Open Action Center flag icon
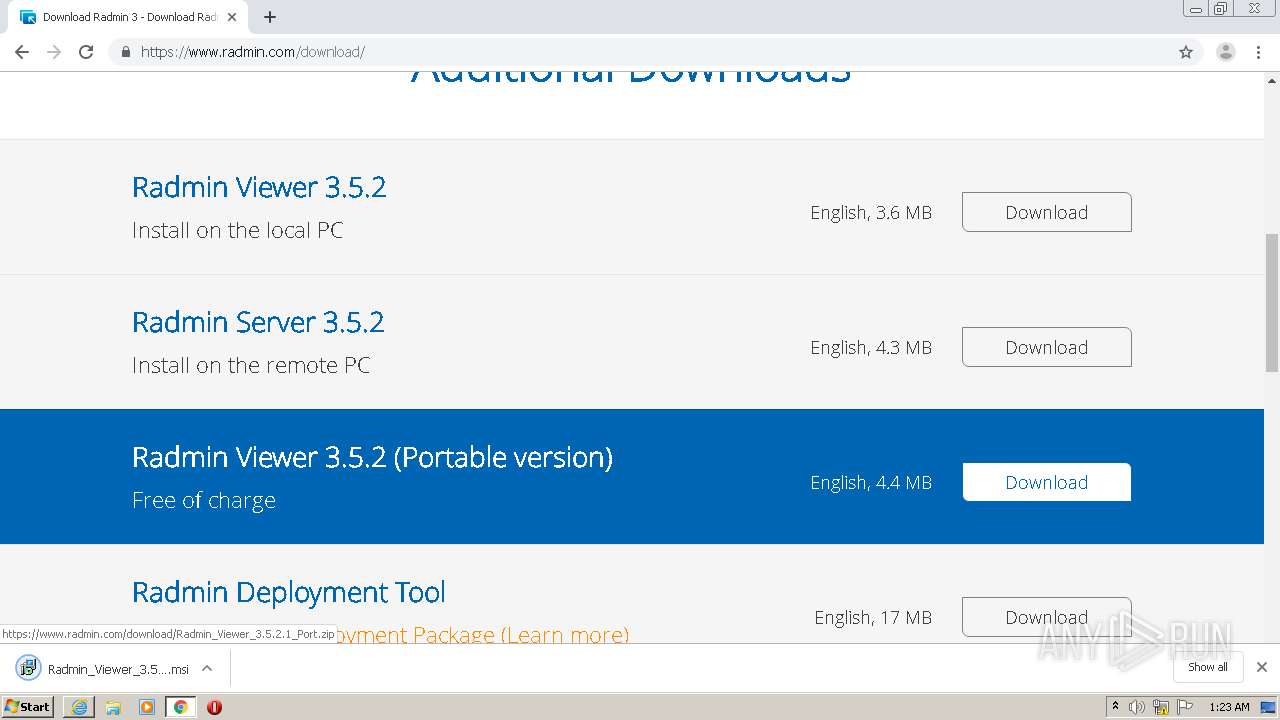1280x720 pixels. click(1185, 707)
